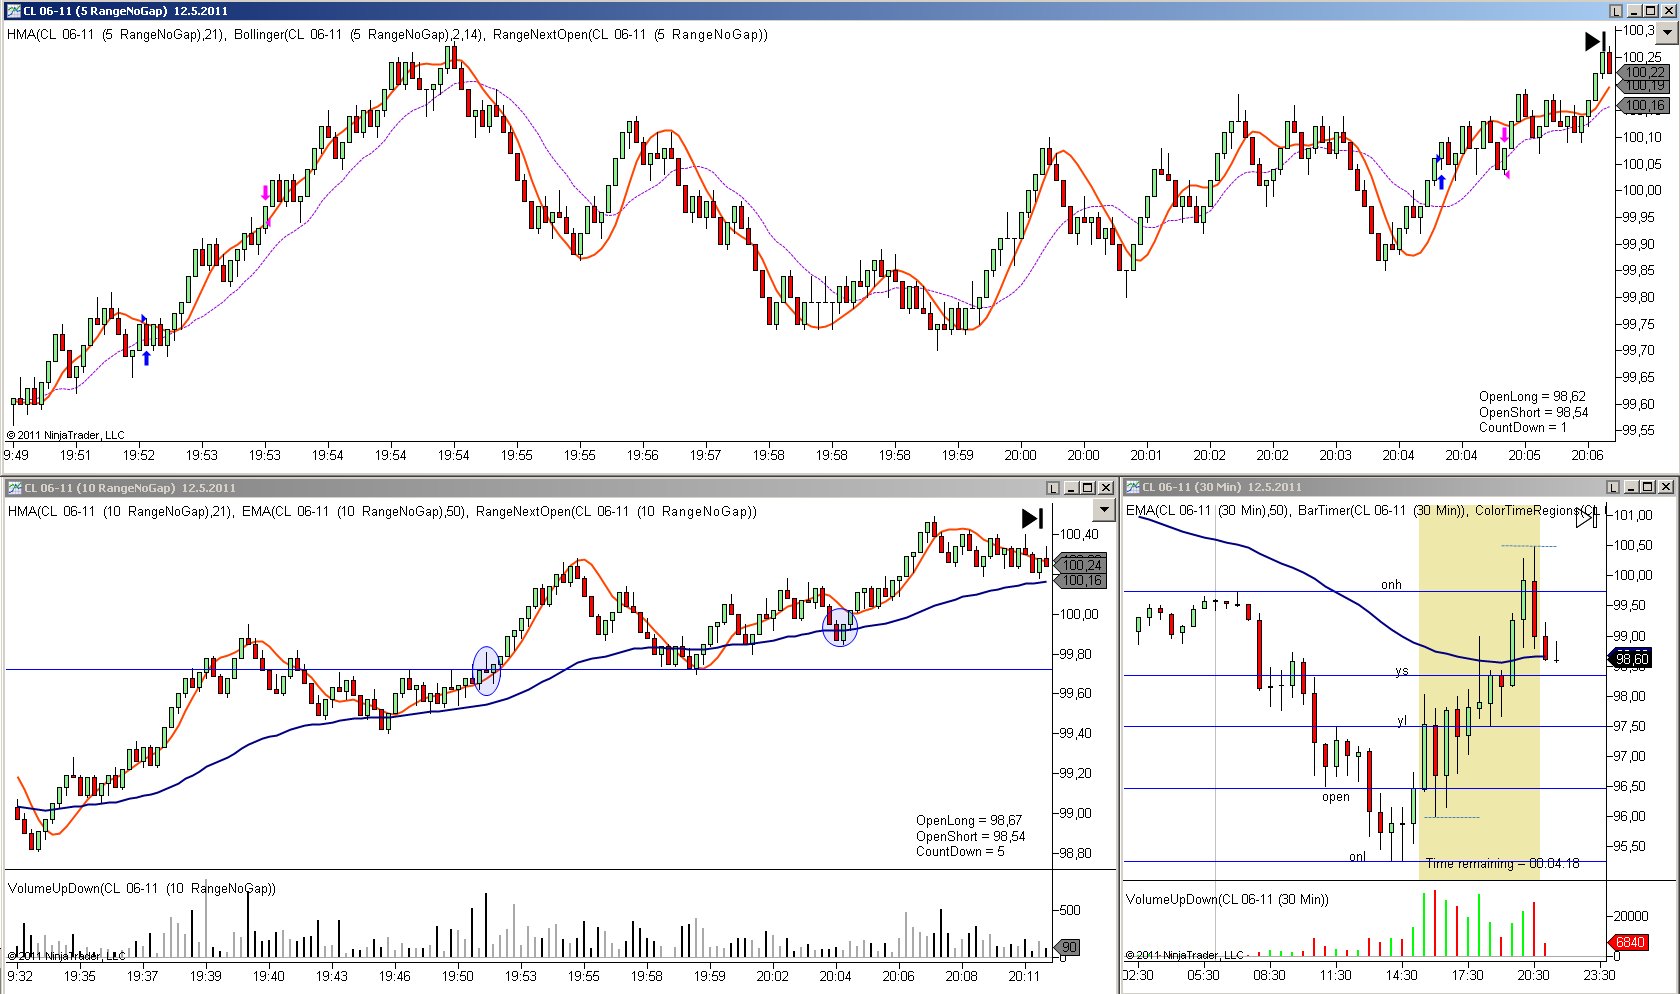The height and width of the screenshot is (994, 1680).
Task: Select the magenta down arrow near 19:53
Action: click(x=265, y=192)
